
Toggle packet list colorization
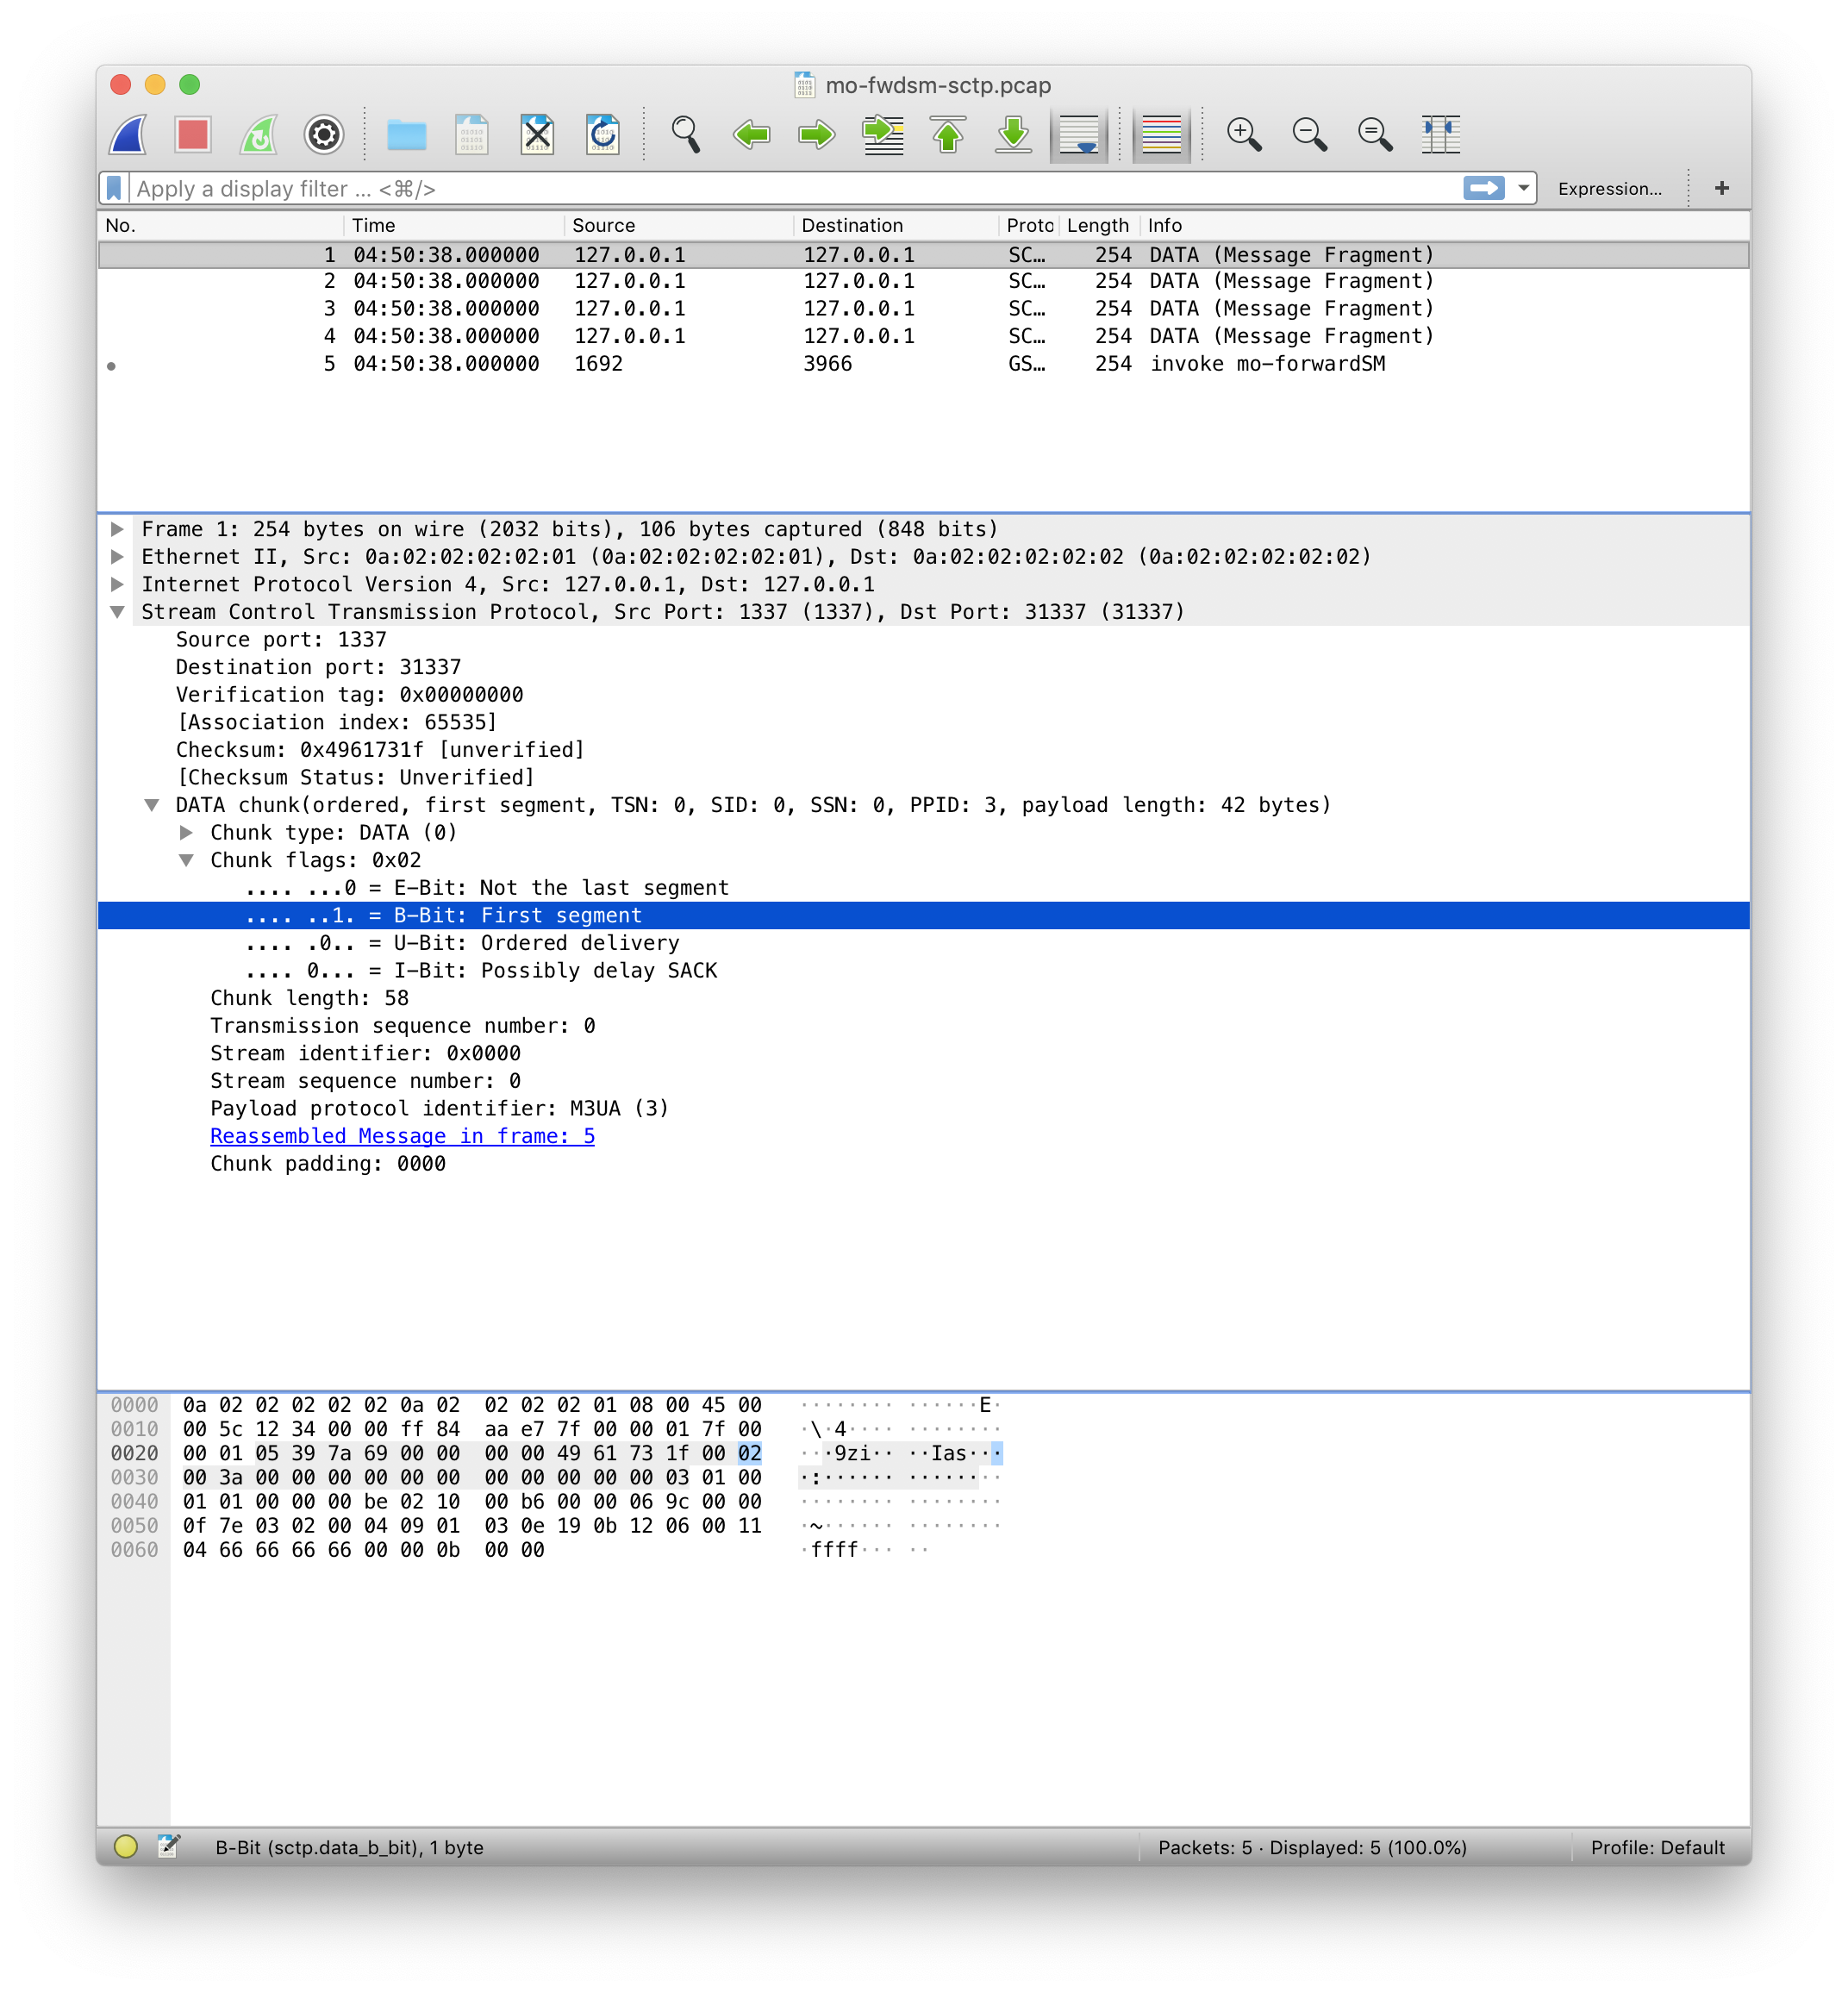click(1161, 134)
